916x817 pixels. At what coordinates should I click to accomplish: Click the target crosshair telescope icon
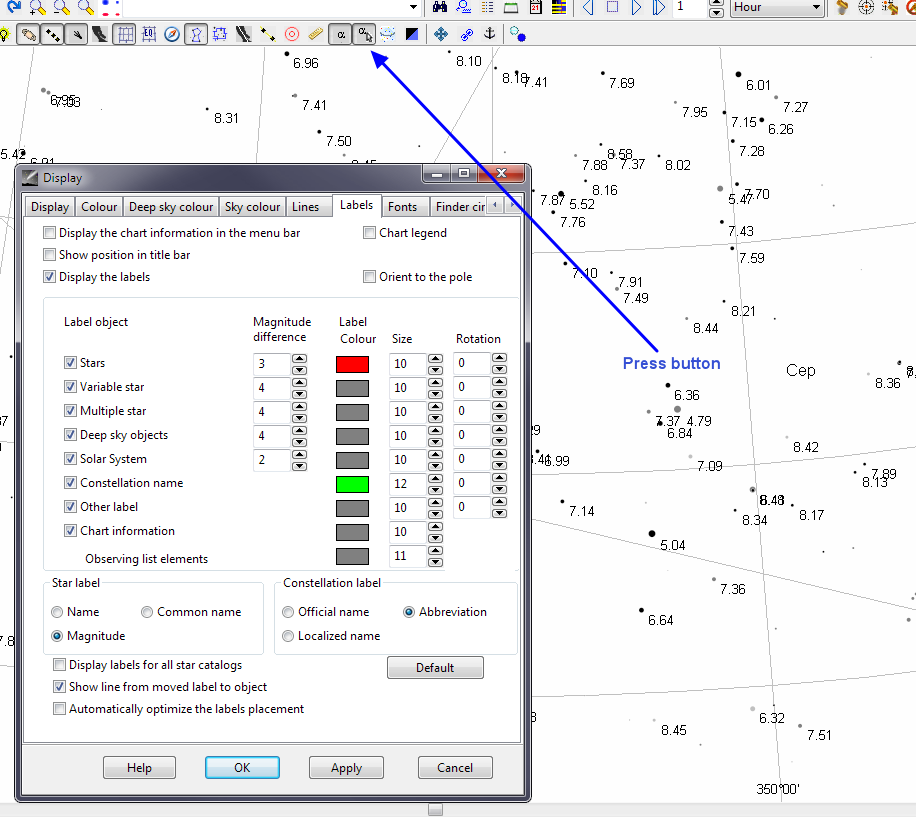tap(866, 7)
